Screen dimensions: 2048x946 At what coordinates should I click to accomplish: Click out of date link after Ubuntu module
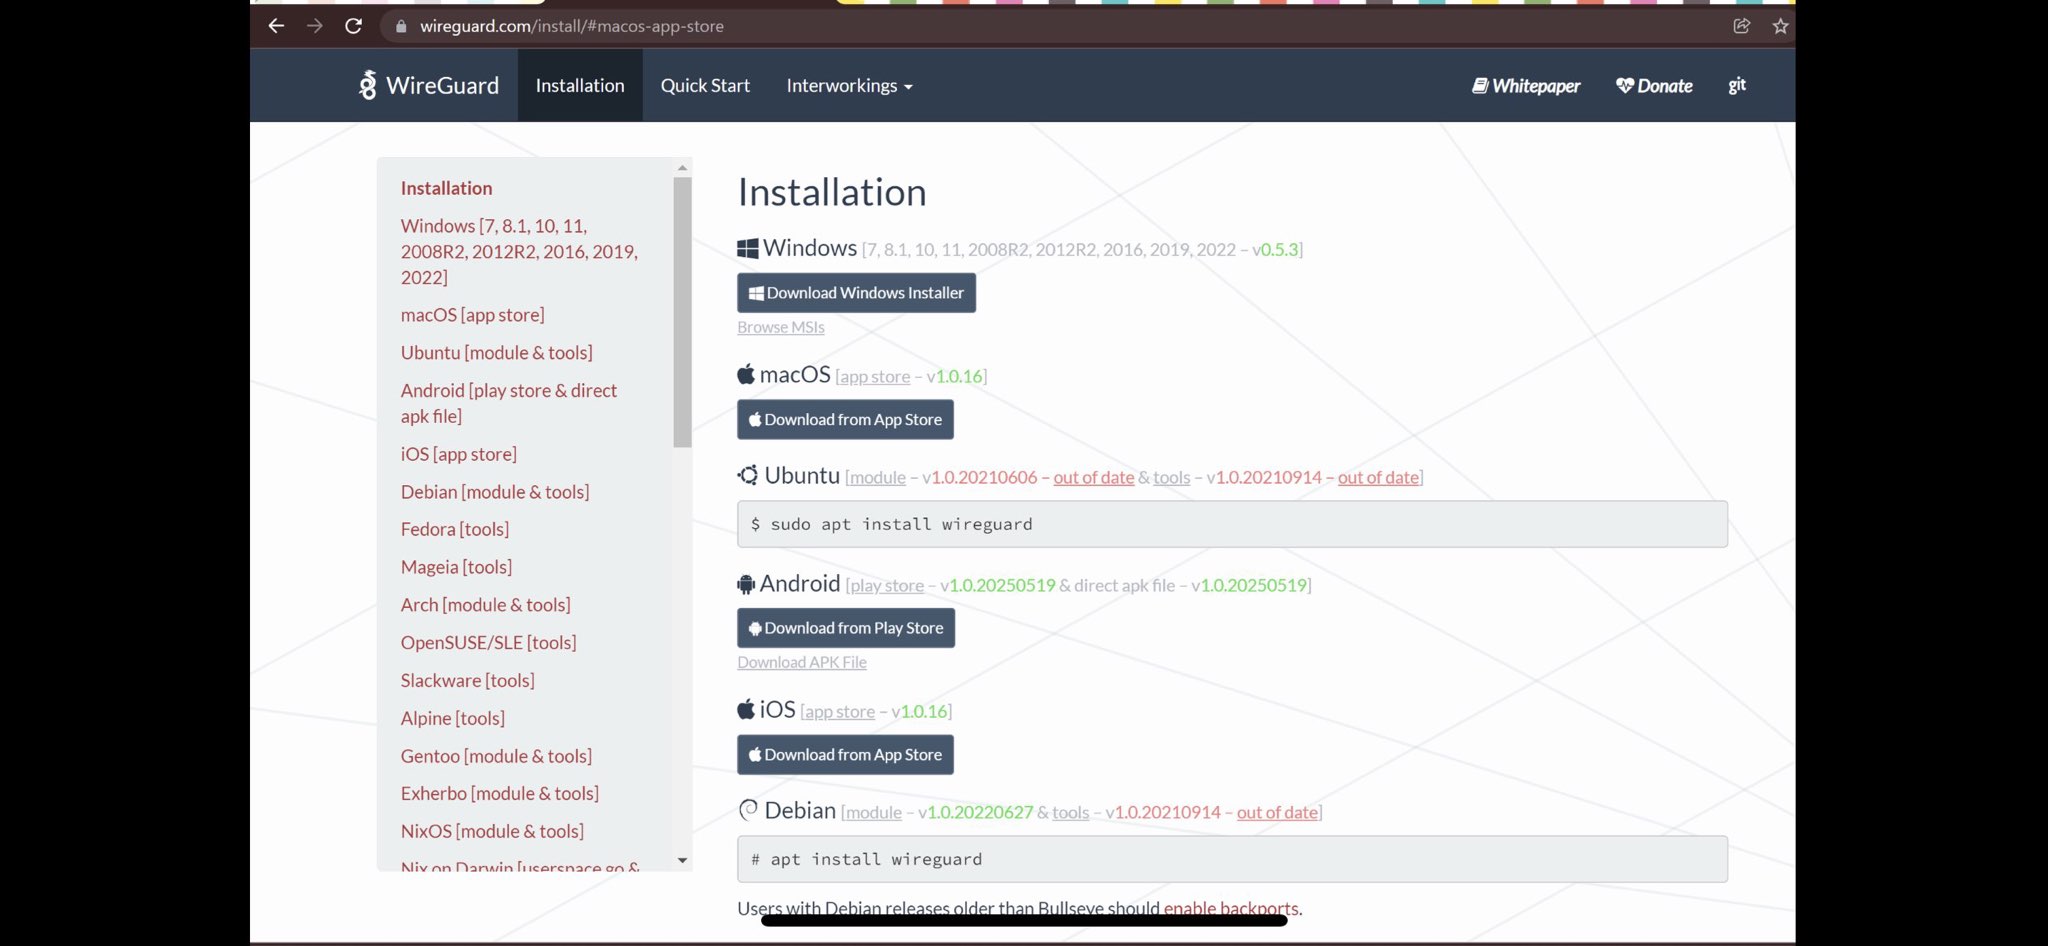[x=1094, y=478]
